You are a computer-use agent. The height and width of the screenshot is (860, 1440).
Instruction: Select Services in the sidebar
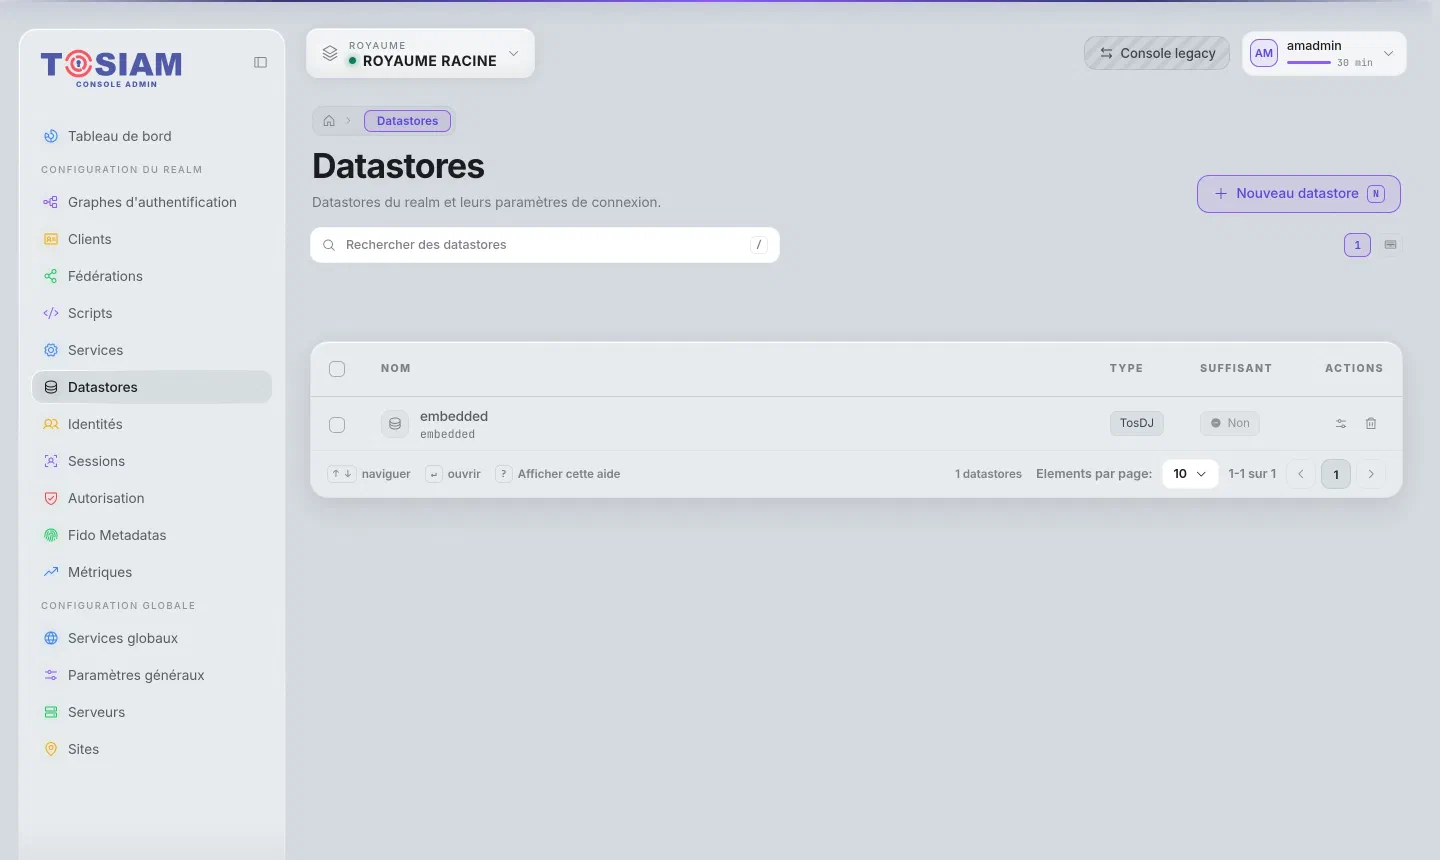click(x=152, y=350)
